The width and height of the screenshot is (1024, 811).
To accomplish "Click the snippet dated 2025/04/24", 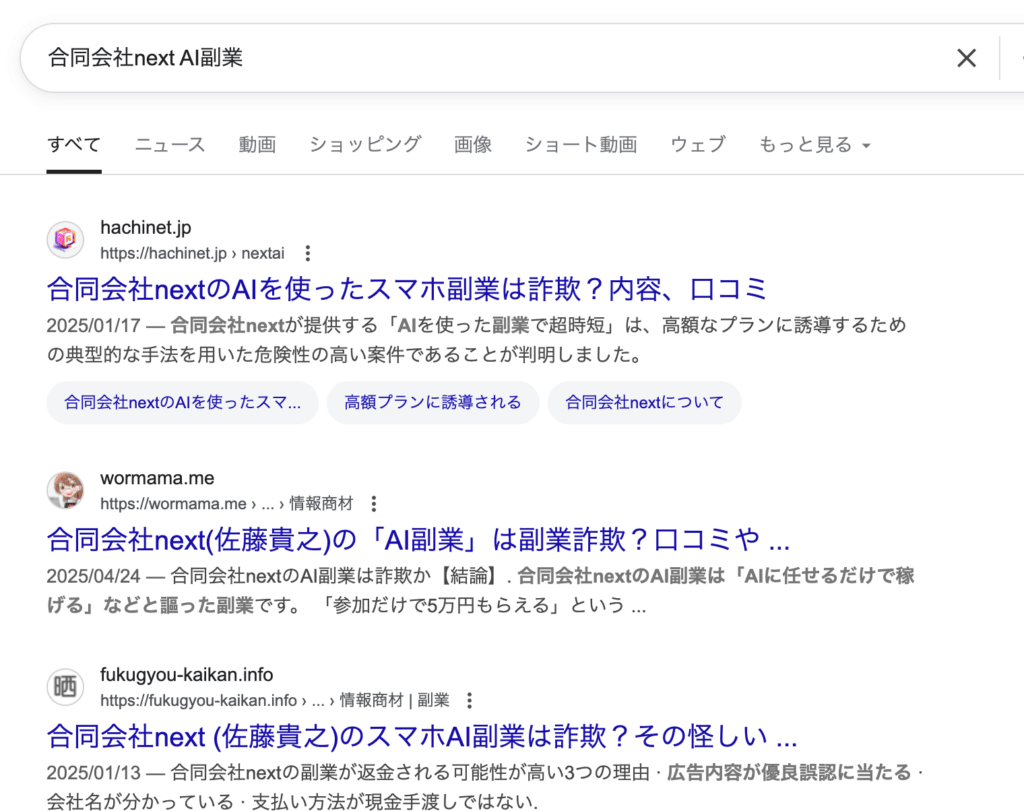I will [481, 590].
